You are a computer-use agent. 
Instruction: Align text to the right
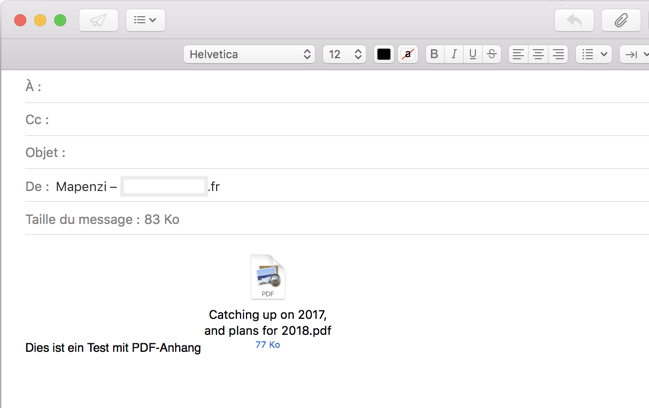558,54
